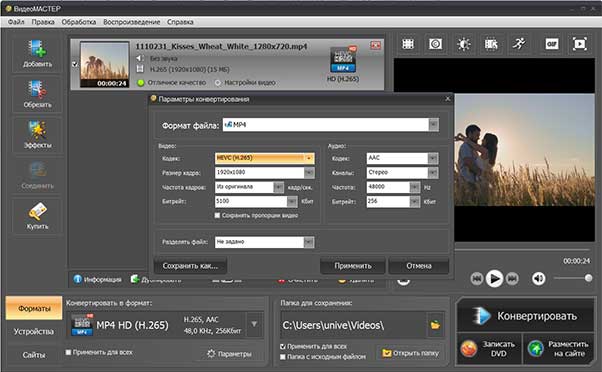Expand Частота кадров dropdown
Image resolution: width=602 pixels, height=372 pixels.
coord(278,187)
